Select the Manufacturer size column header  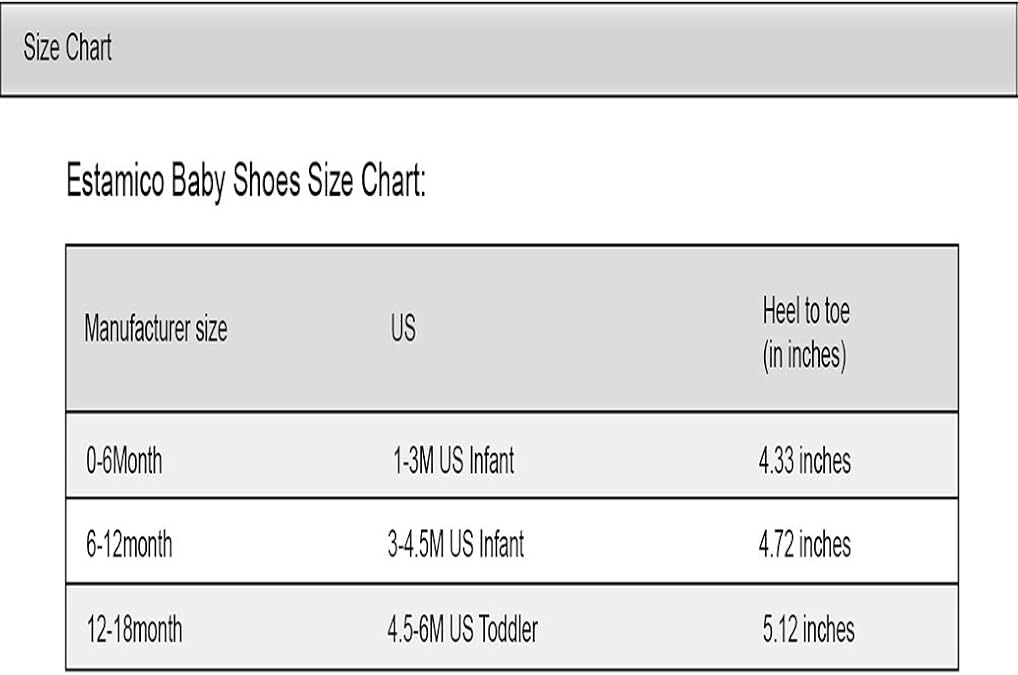pos(155,329)
